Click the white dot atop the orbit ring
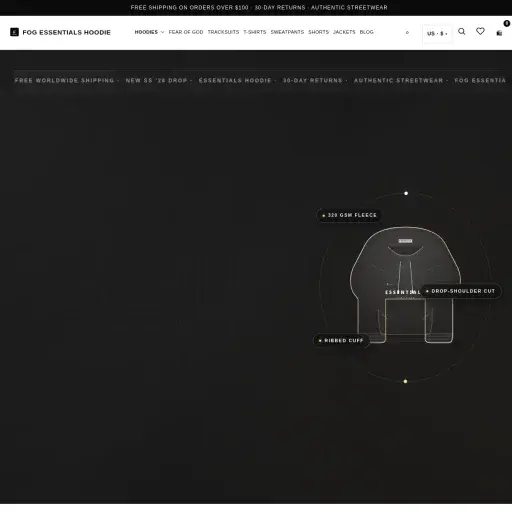Image resolution: width=512 pixels, height=512 pixels. (x=406, y=193)
